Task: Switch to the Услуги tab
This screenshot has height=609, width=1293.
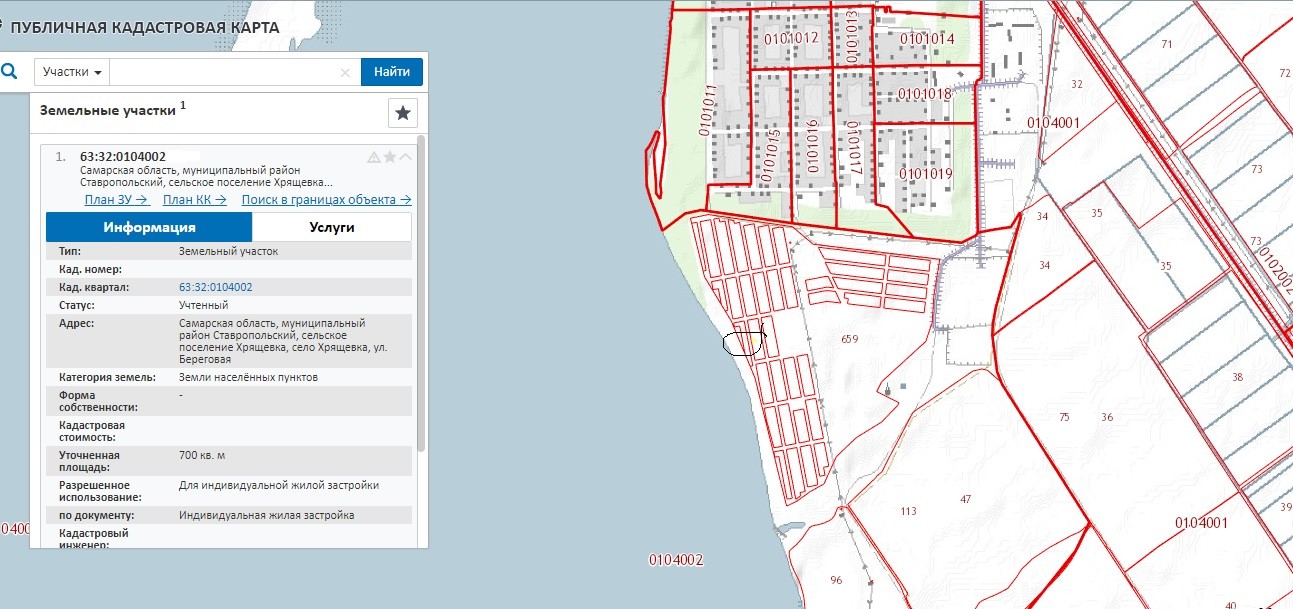Action: coord(331,227)
